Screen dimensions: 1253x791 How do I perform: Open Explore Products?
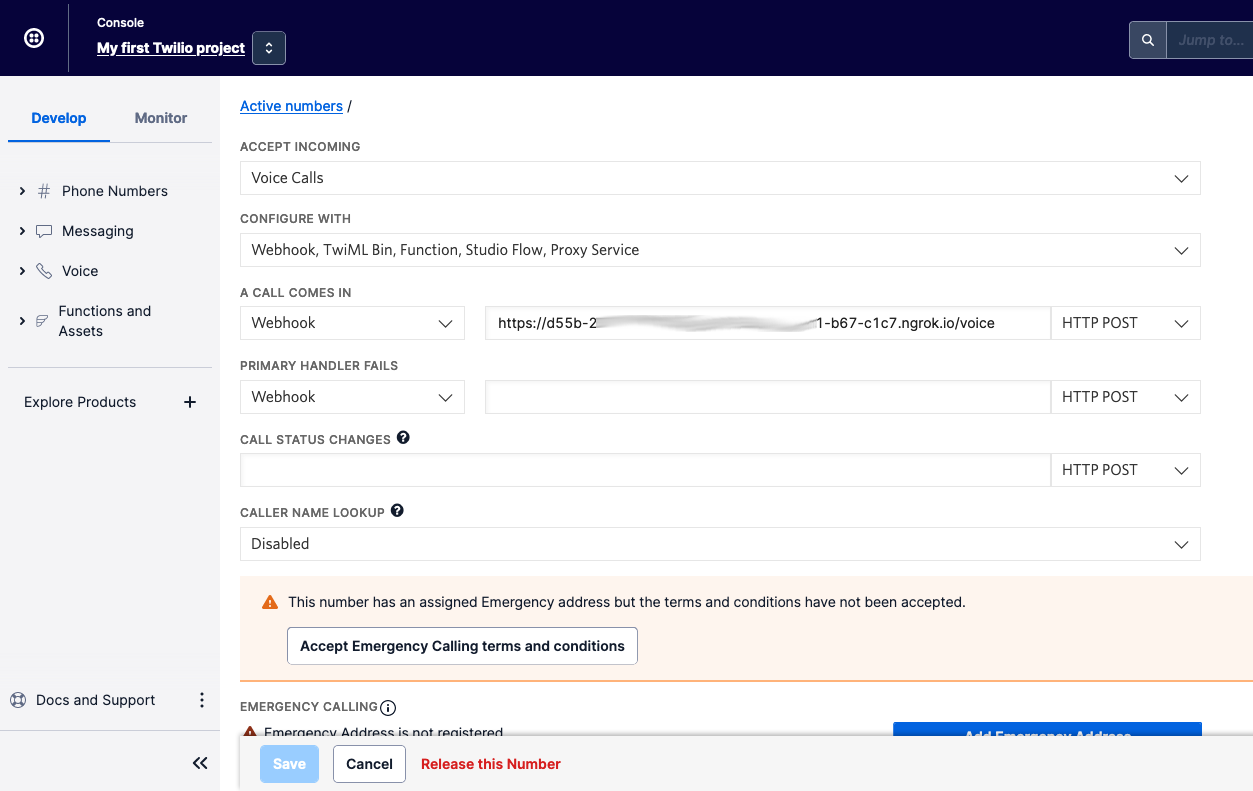coord(80,402)
